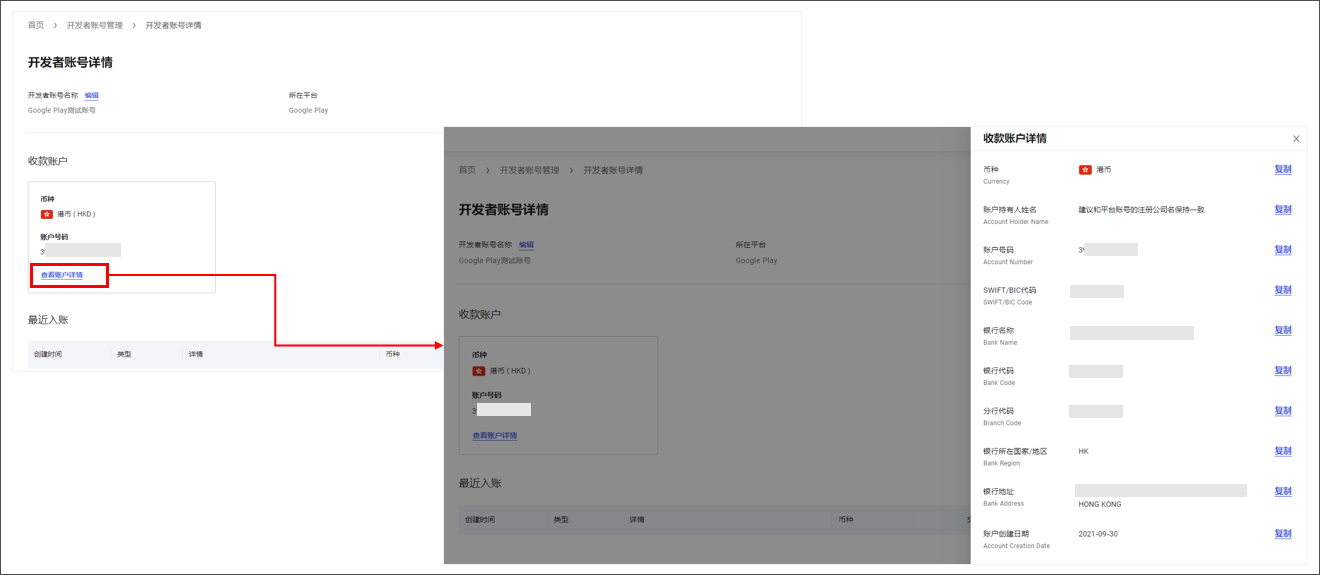Copy the 银行所在国家/地区 Bank Region
Screen dimensions: 1320x575
click(x=1283, y=451)
